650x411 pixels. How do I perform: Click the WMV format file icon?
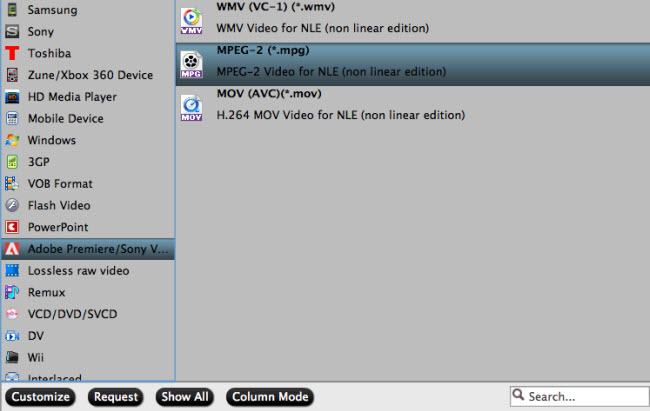tap(191, 19)
